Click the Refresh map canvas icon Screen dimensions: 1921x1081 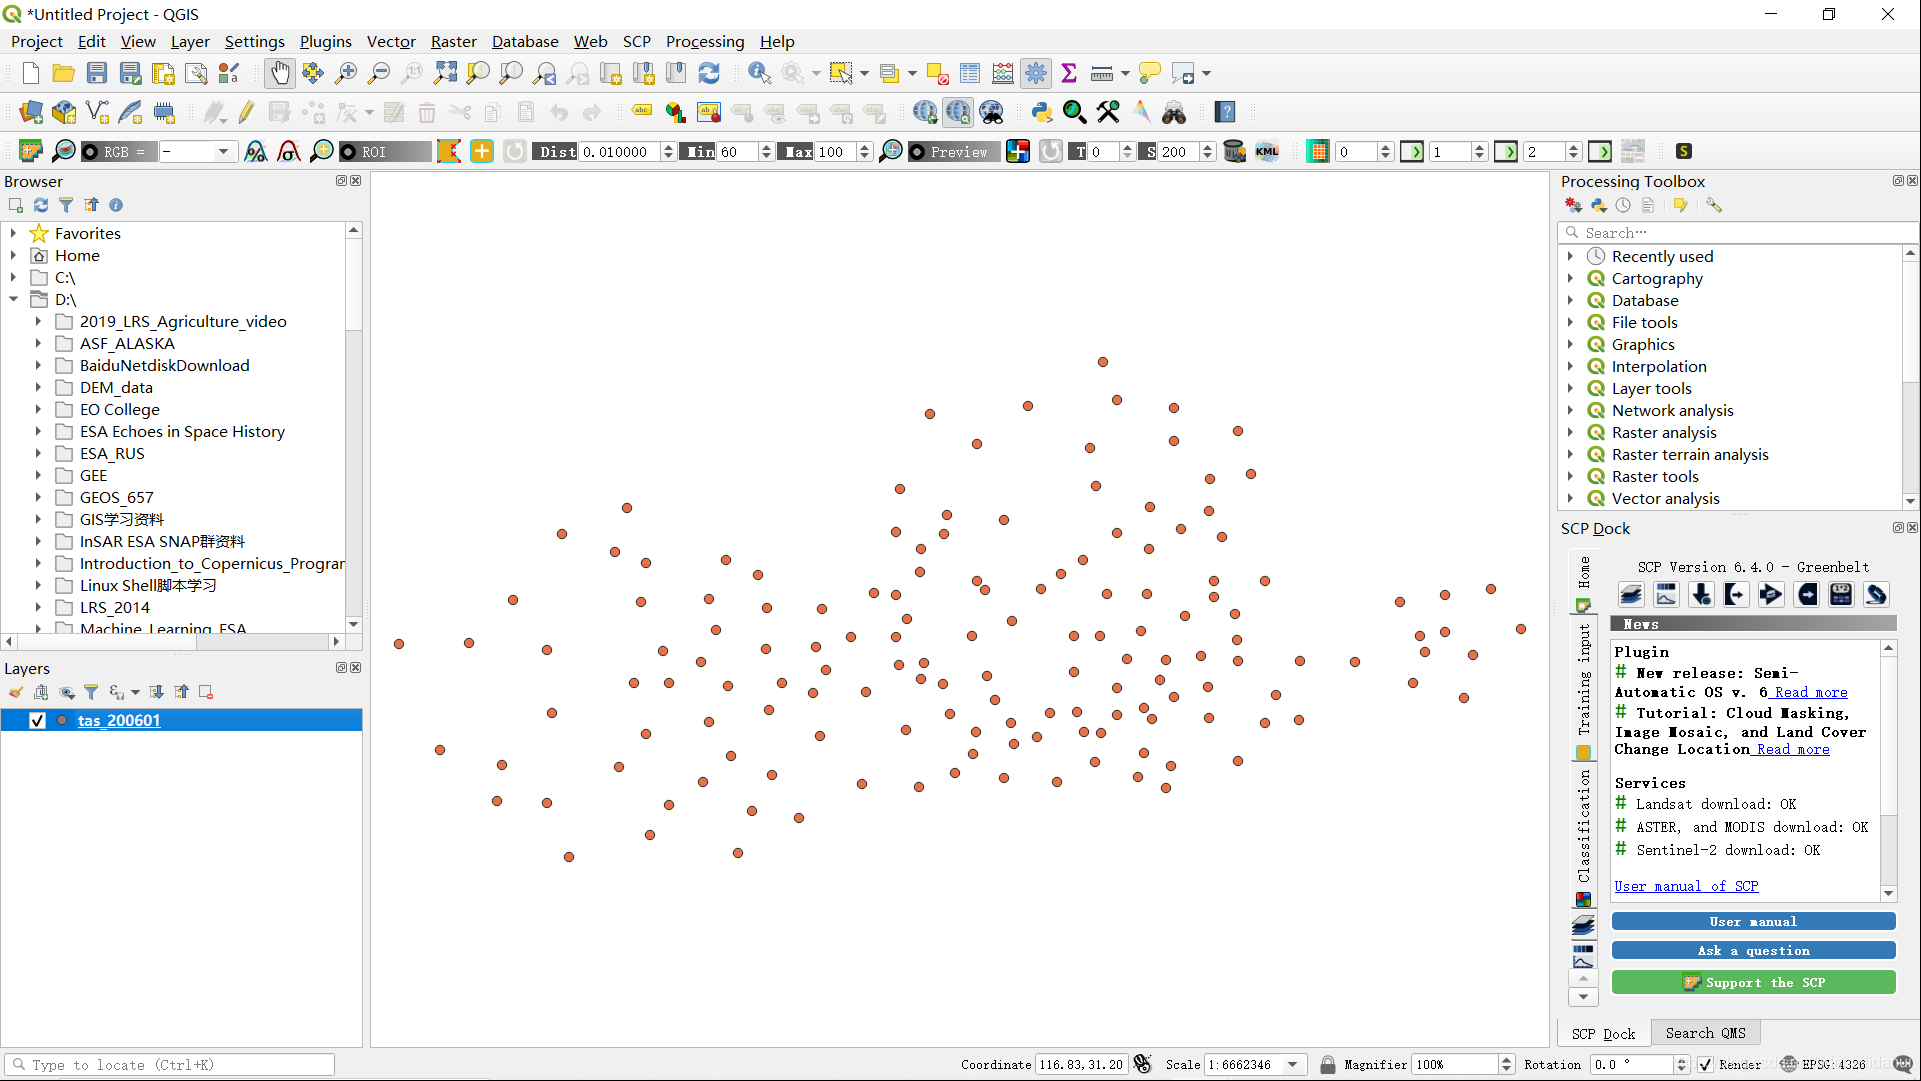(709, 73)
